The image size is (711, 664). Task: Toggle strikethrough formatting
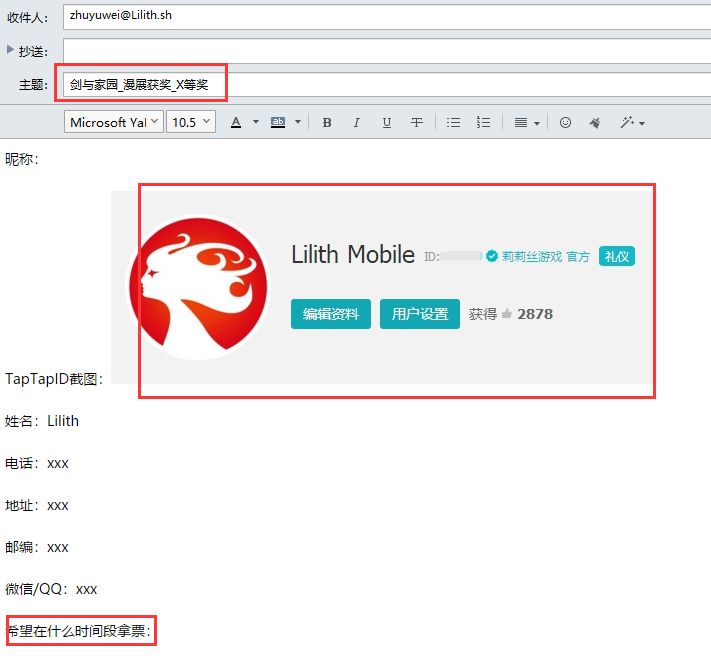[x=417, y=122]
